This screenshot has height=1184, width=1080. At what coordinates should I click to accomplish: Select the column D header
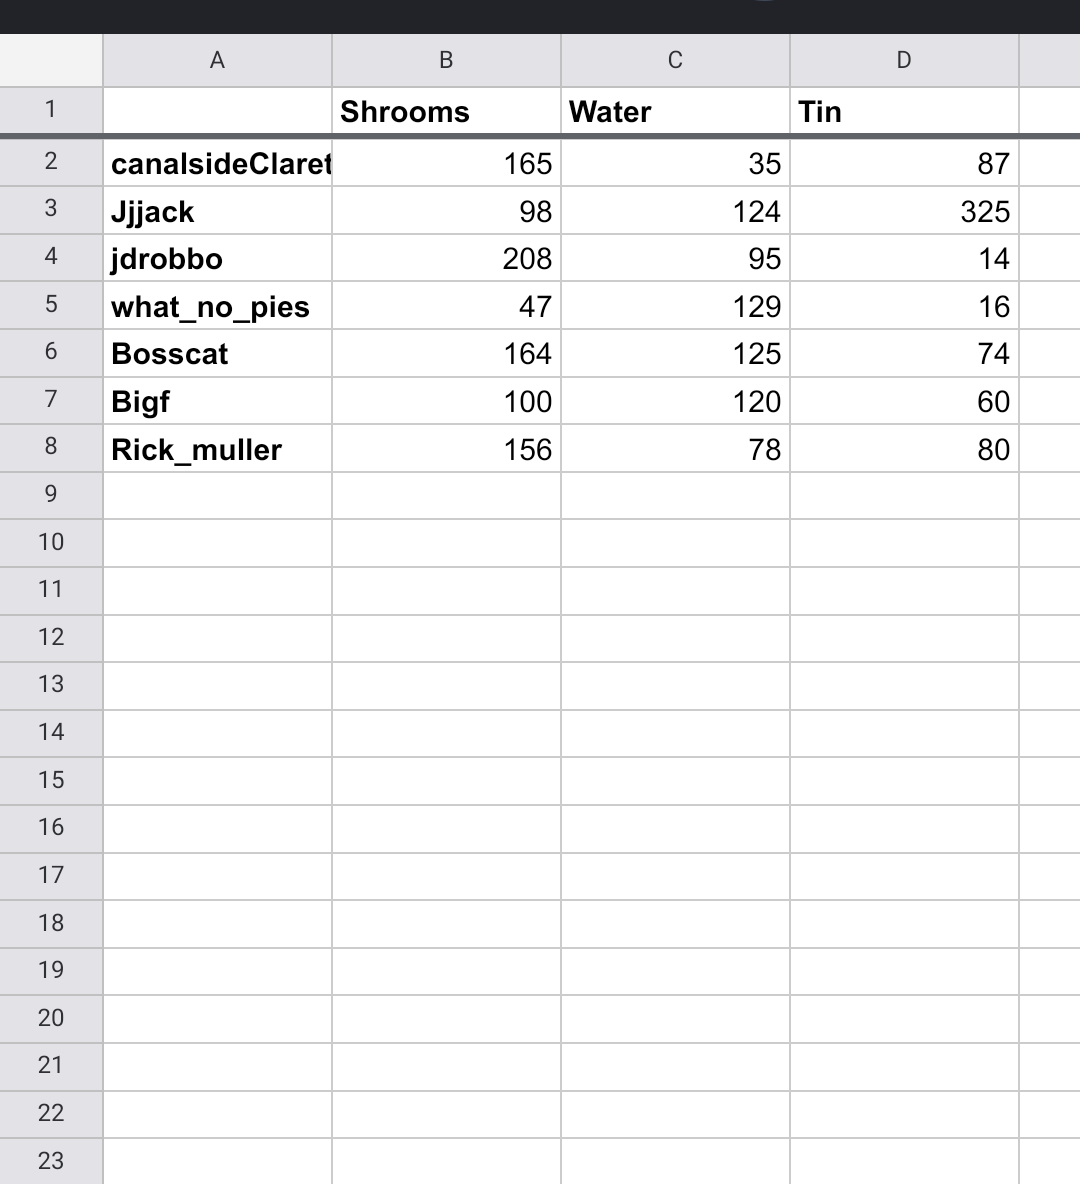coord(904,60)
